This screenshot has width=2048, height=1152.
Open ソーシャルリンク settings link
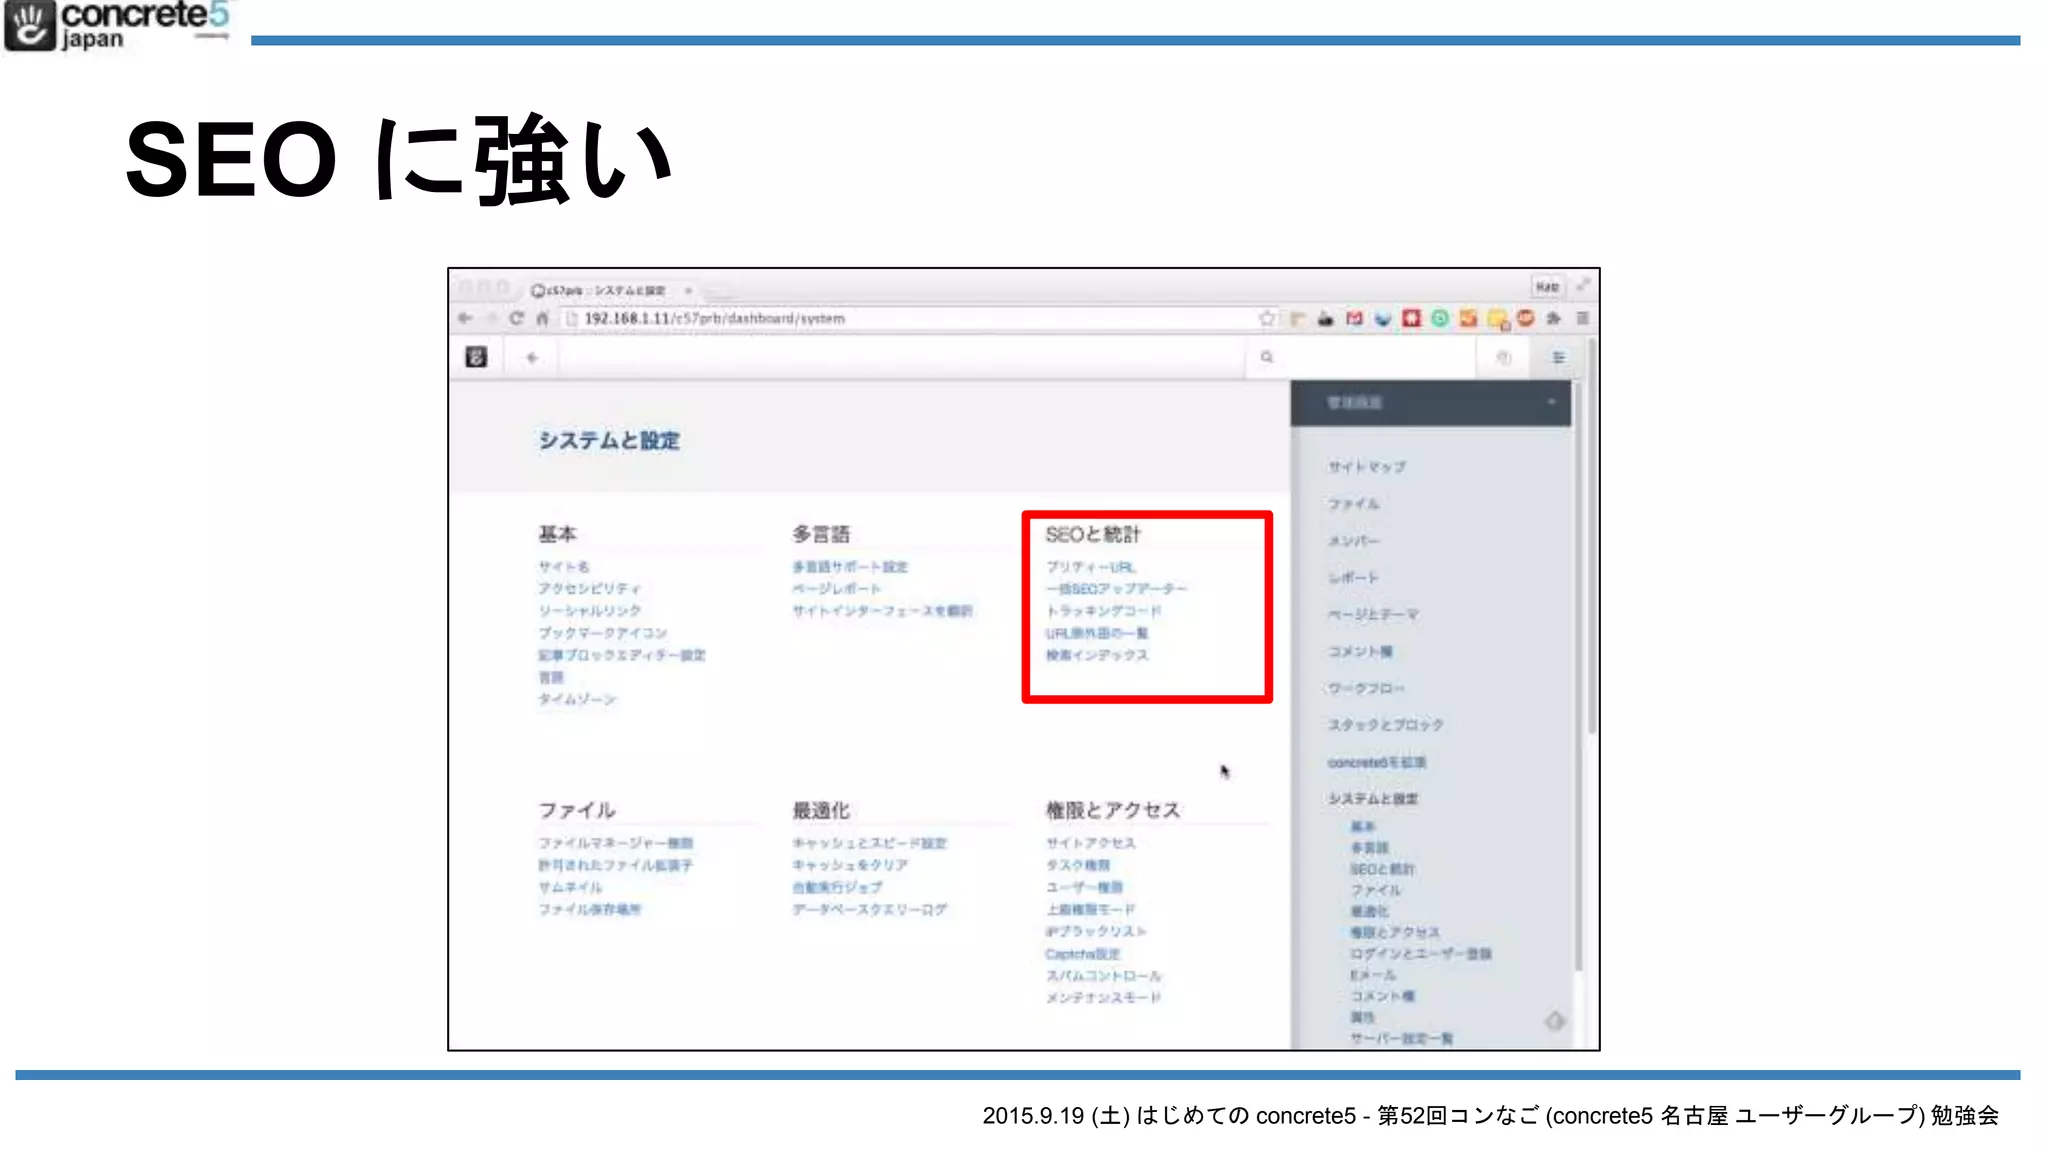click(x=589, y=610)
